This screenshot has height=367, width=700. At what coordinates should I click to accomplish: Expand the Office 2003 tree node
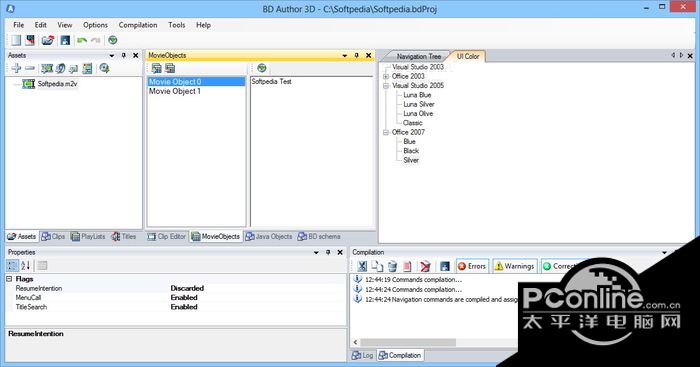coord(386,76)
